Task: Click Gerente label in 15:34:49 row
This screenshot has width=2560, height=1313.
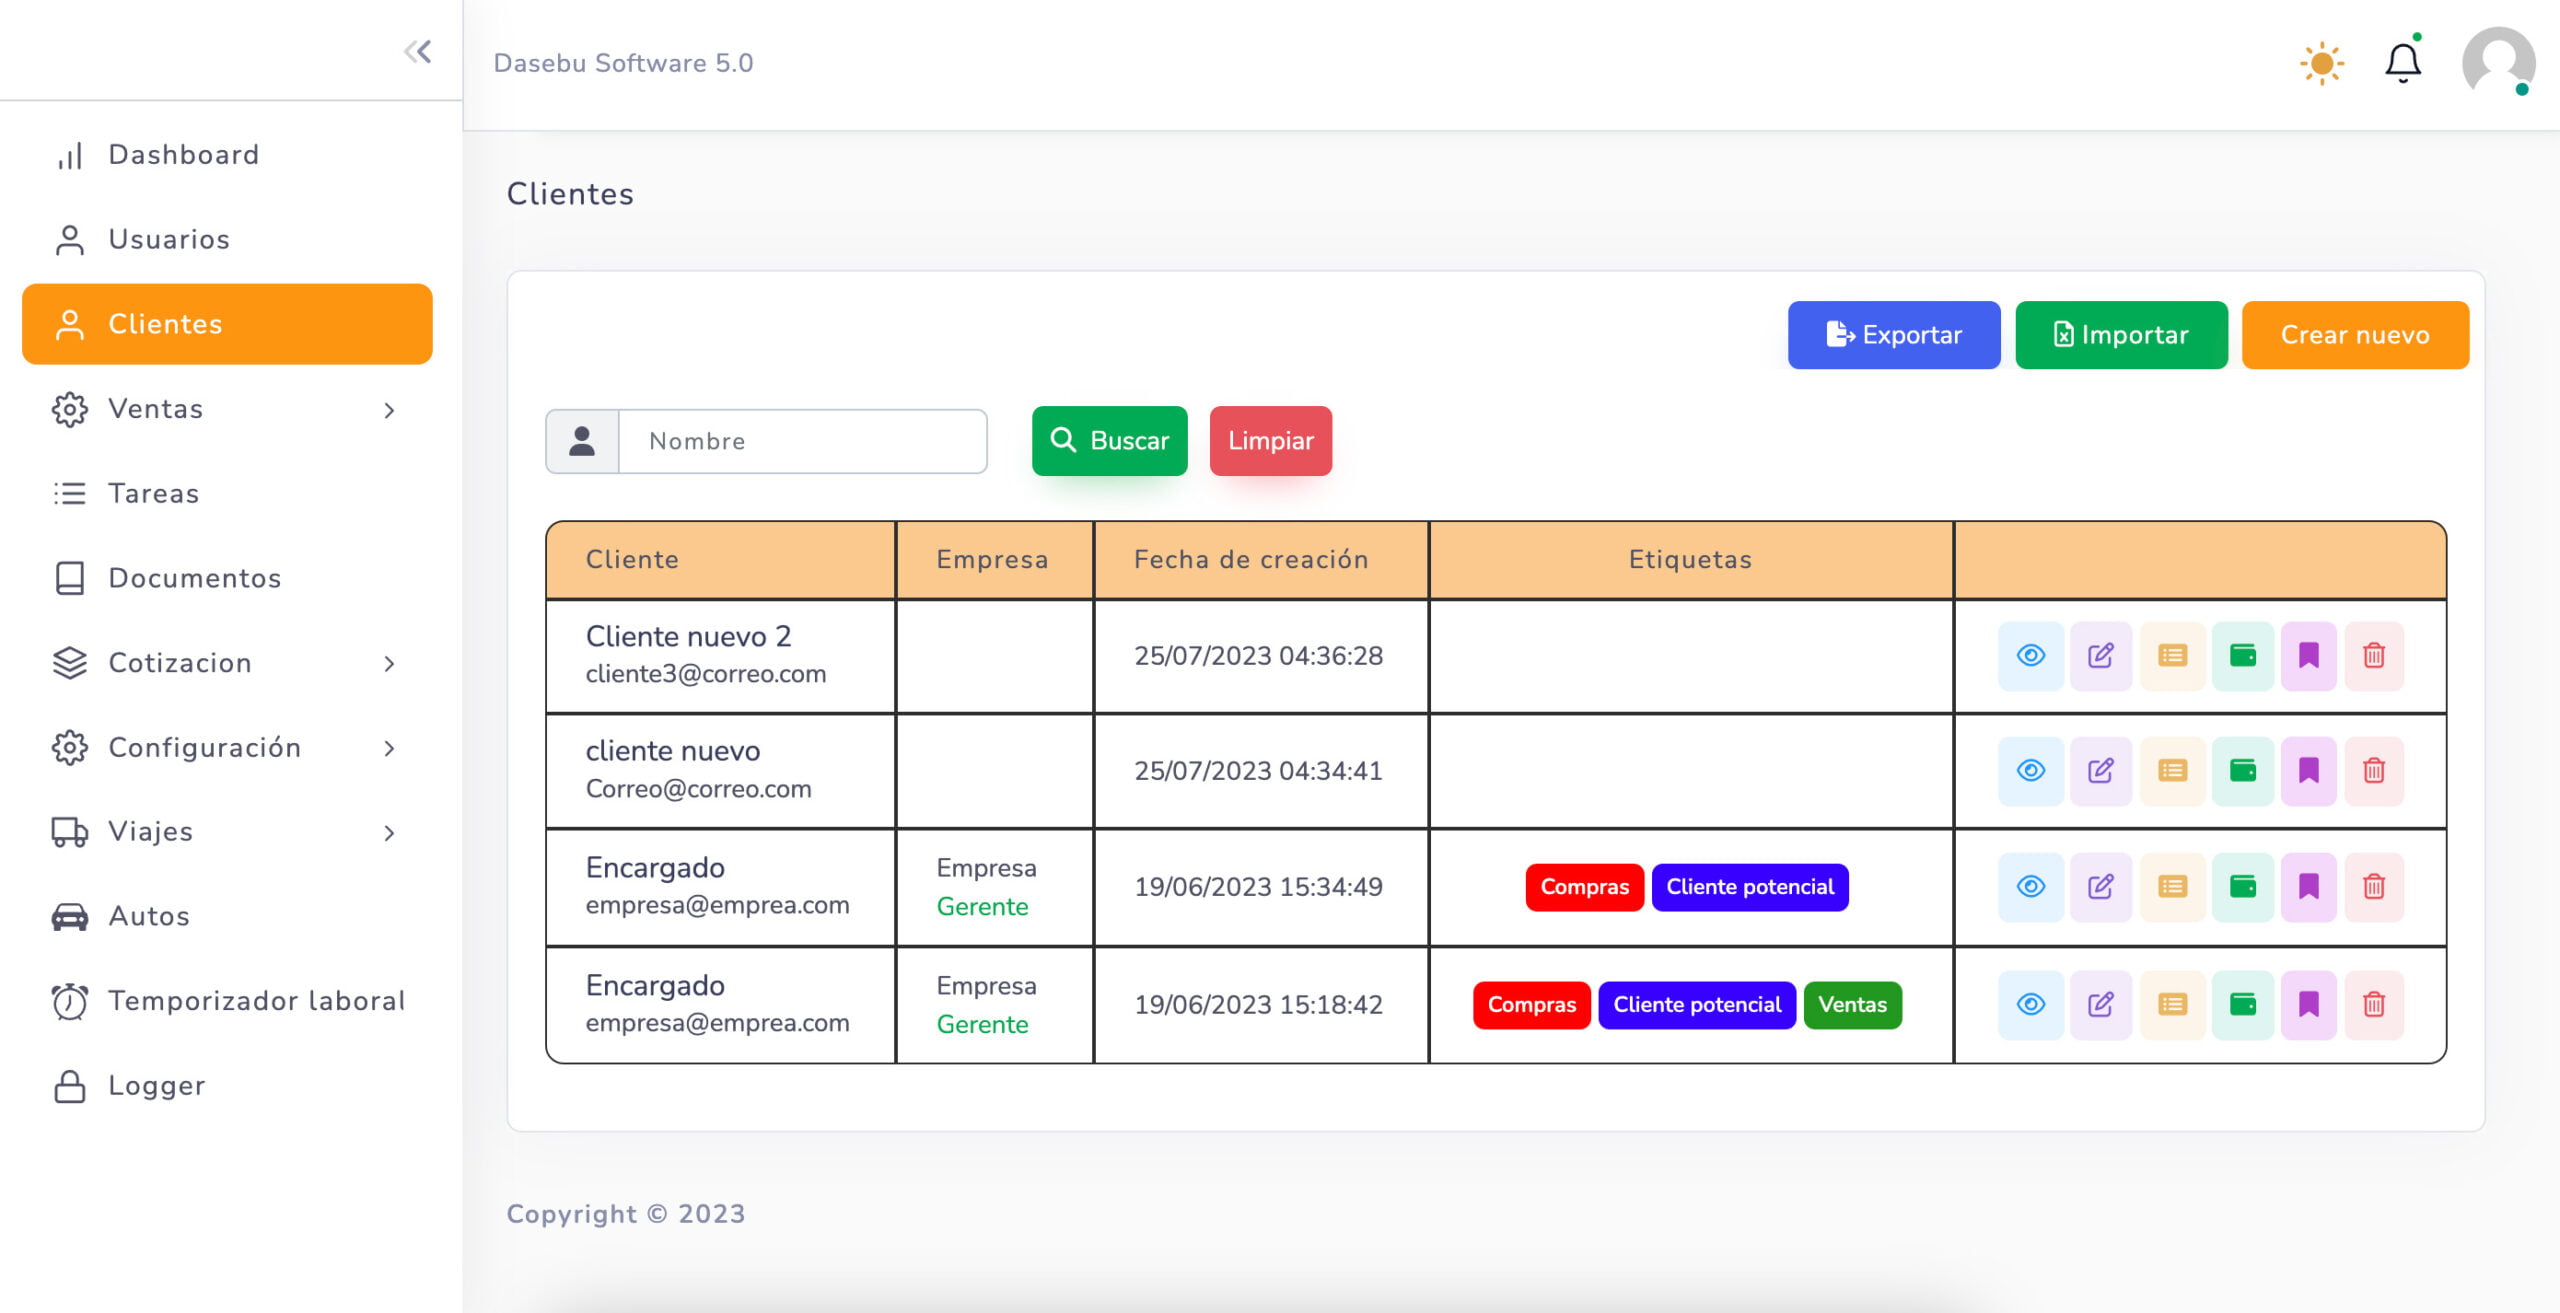Action: pos(982,907)
